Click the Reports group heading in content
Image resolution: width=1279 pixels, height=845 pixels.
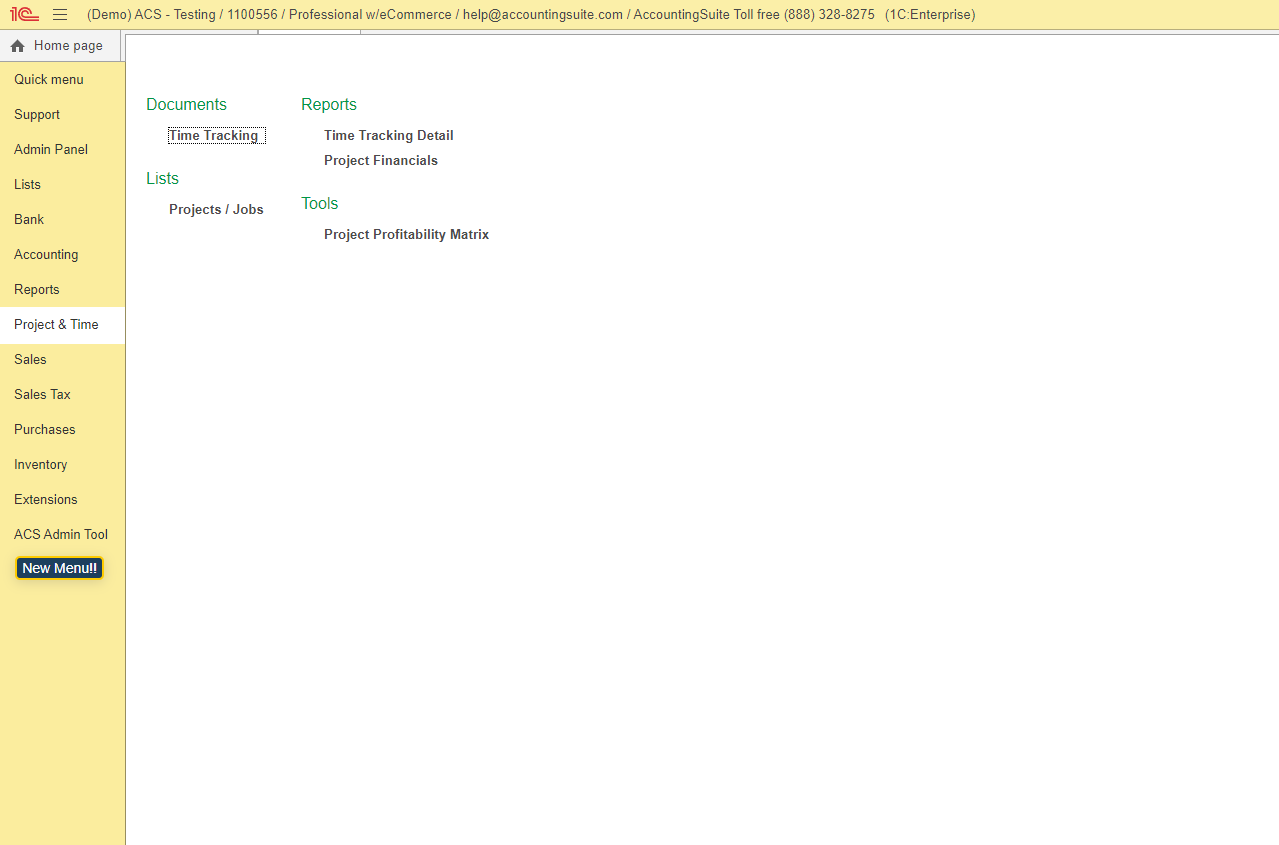pos(329,105)
